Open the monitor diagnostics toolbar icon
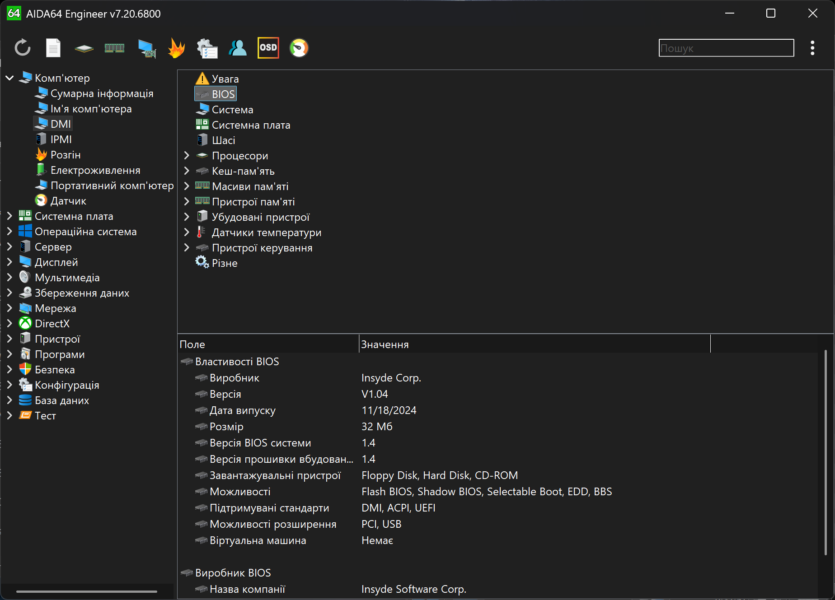This screenshot has height=600, width=835. point(146,48)
